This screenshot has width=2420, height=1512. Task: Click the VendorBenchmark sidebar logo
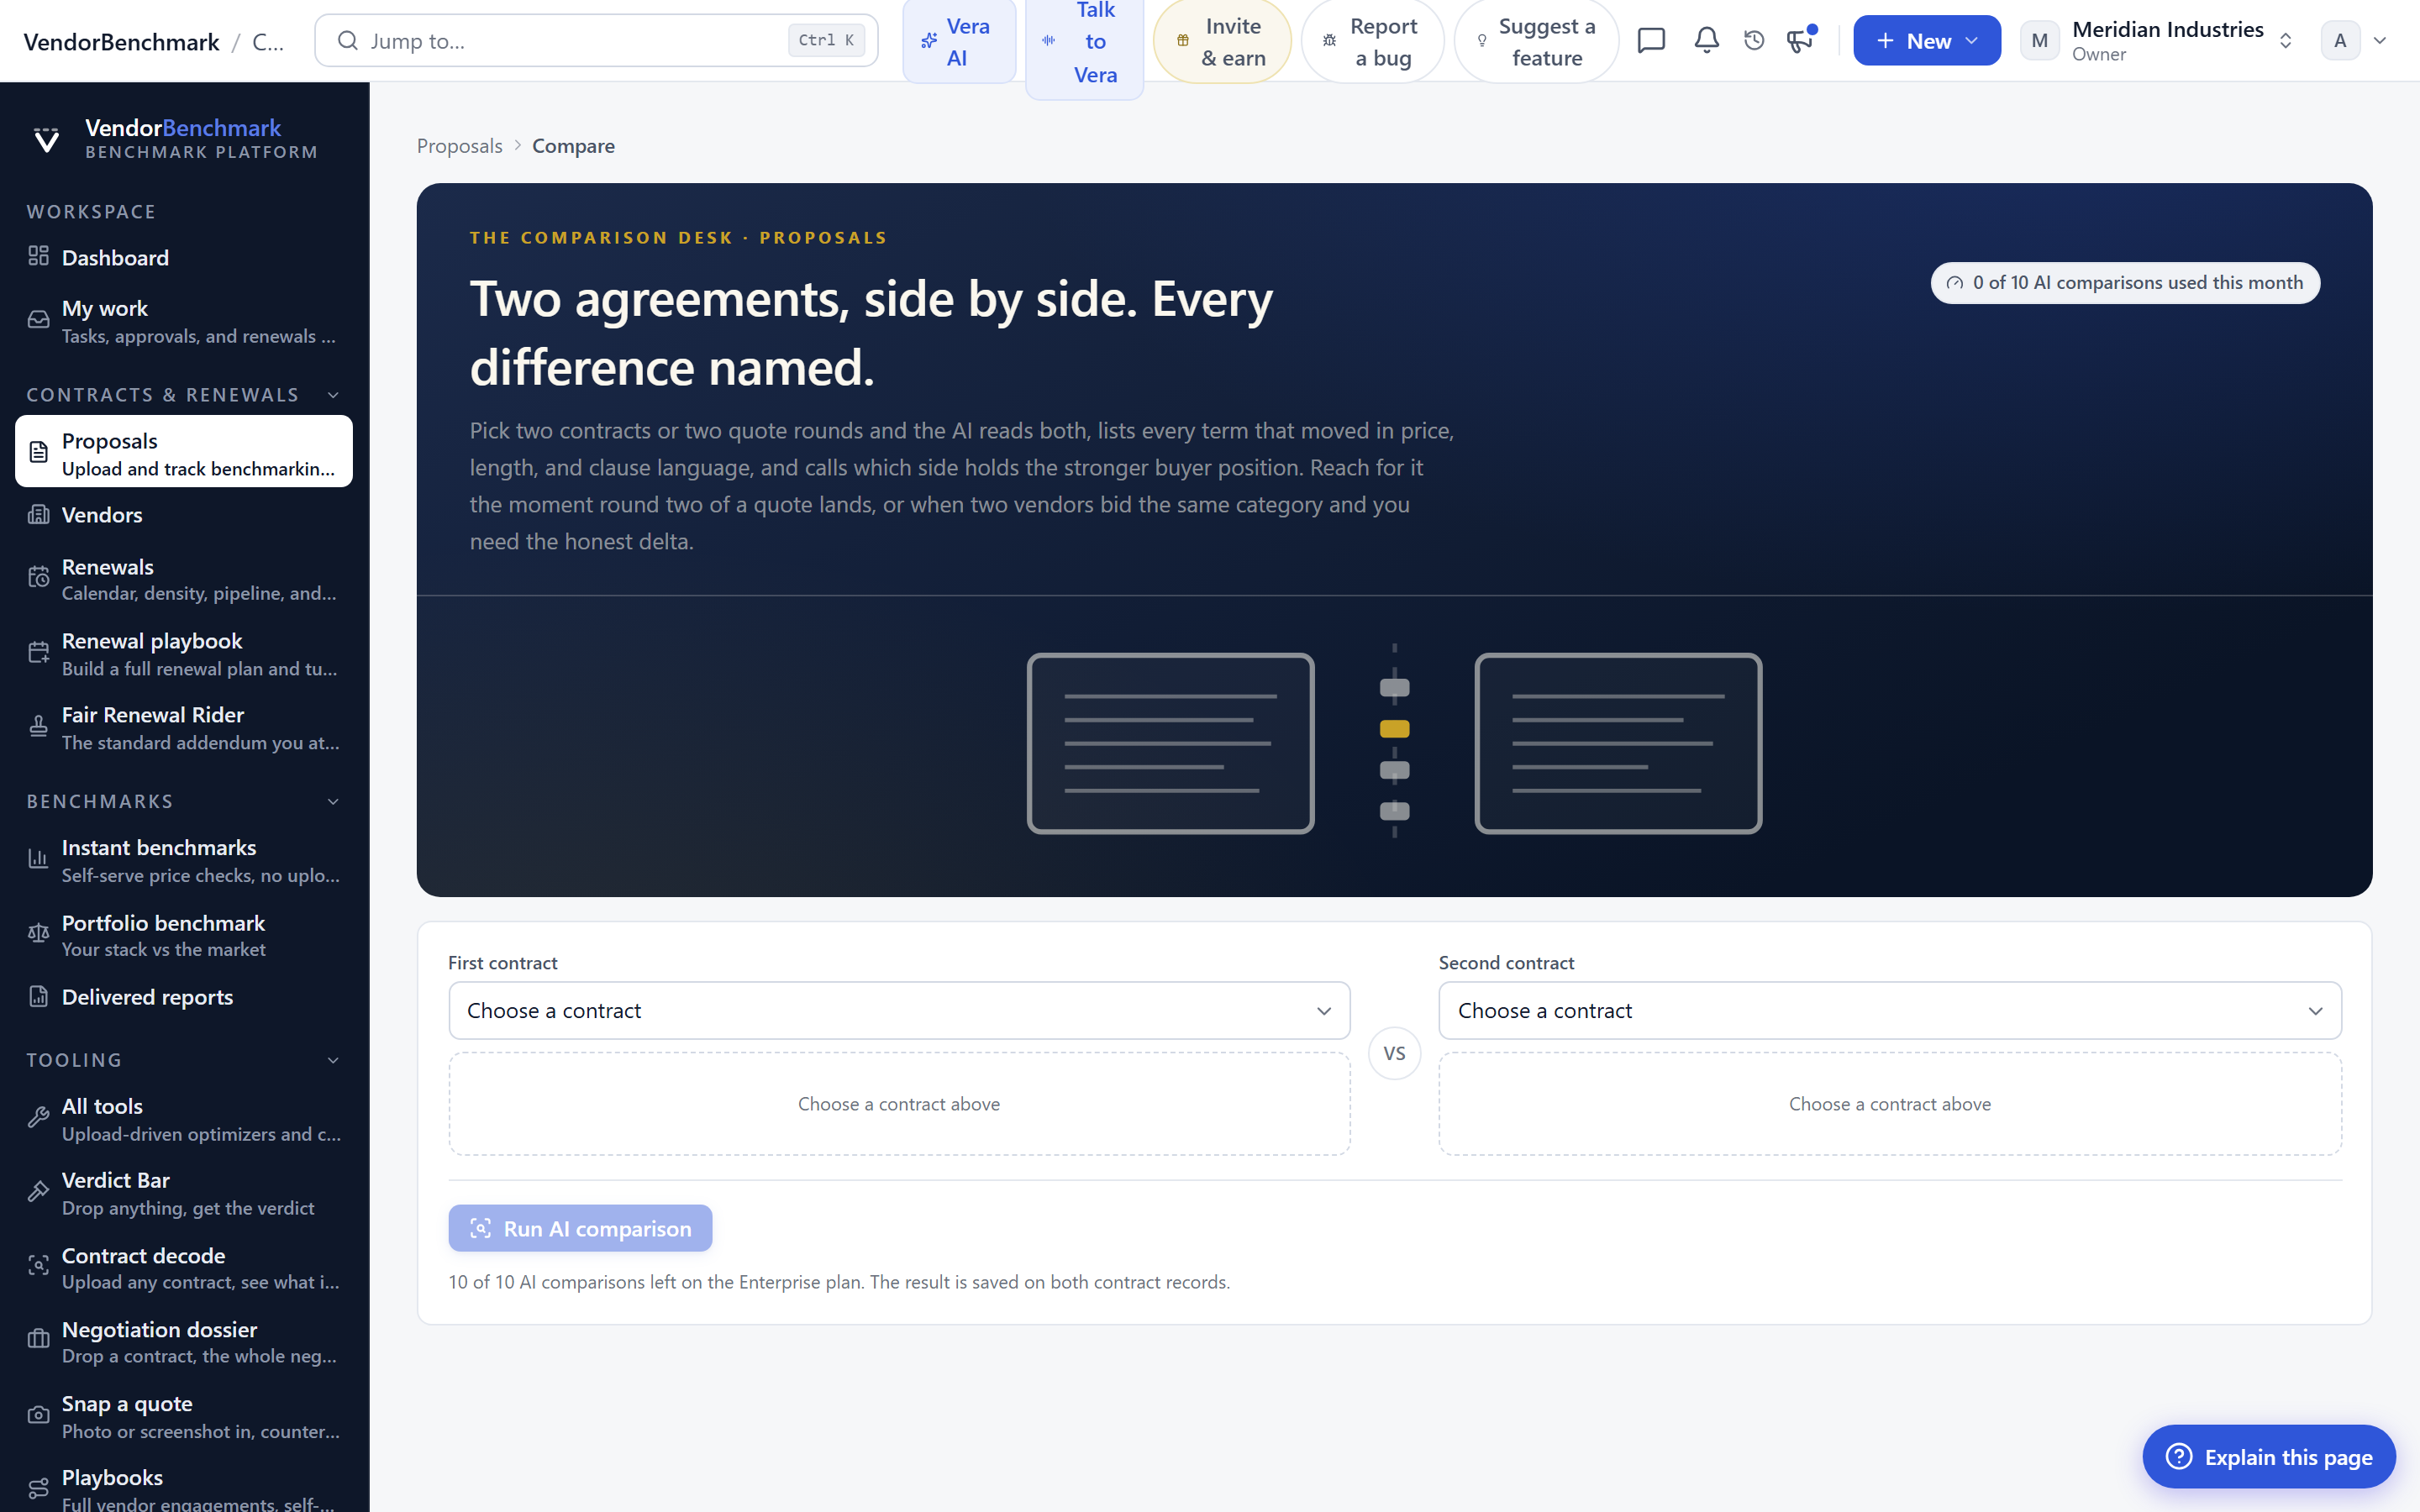(46, 139)
